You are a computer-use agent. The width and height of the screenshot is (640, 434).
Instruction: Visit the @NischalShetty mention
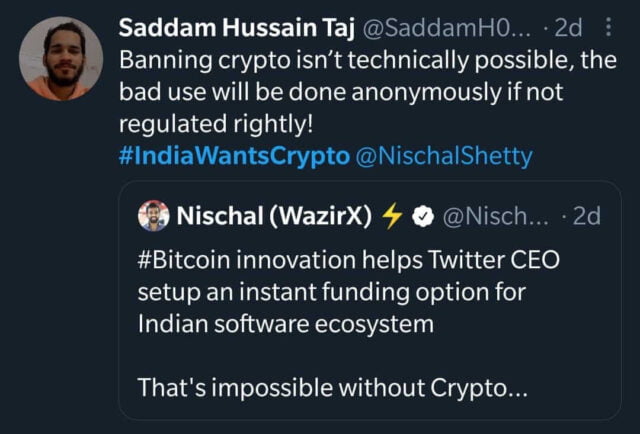pyautogui.click(x=452, y=157)
